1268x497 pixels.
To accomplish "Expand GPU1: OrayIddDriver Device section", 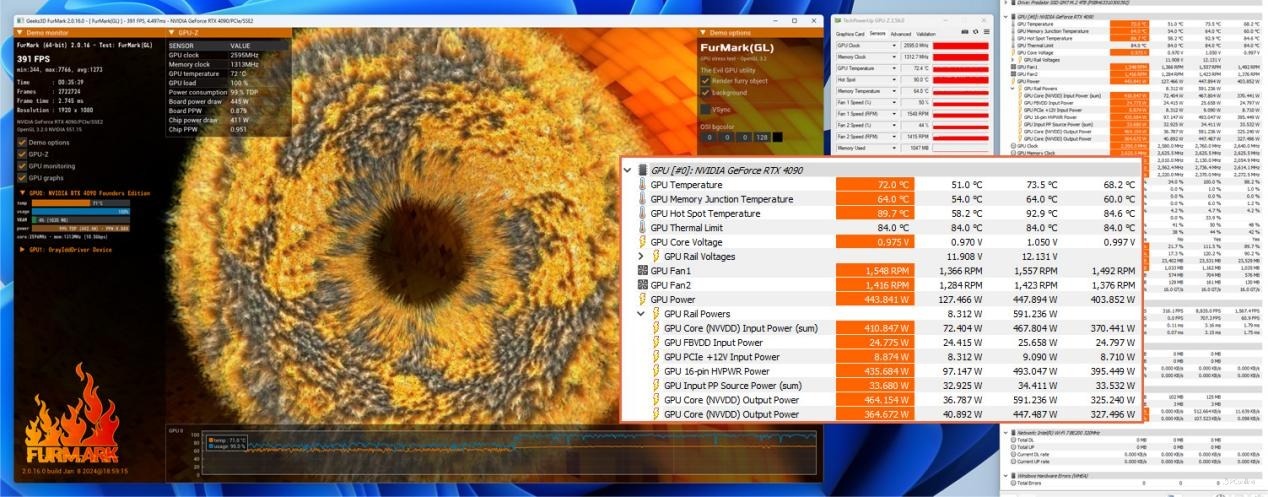I will 22,249.
